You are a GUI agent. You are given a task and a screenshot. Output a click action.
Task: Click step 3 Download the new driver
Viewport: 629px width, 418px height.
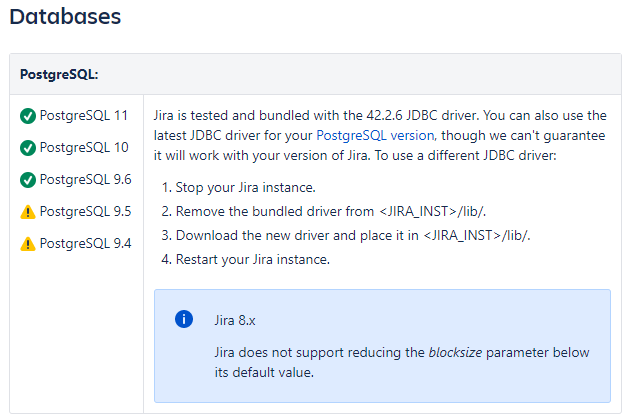click(345, 236)
